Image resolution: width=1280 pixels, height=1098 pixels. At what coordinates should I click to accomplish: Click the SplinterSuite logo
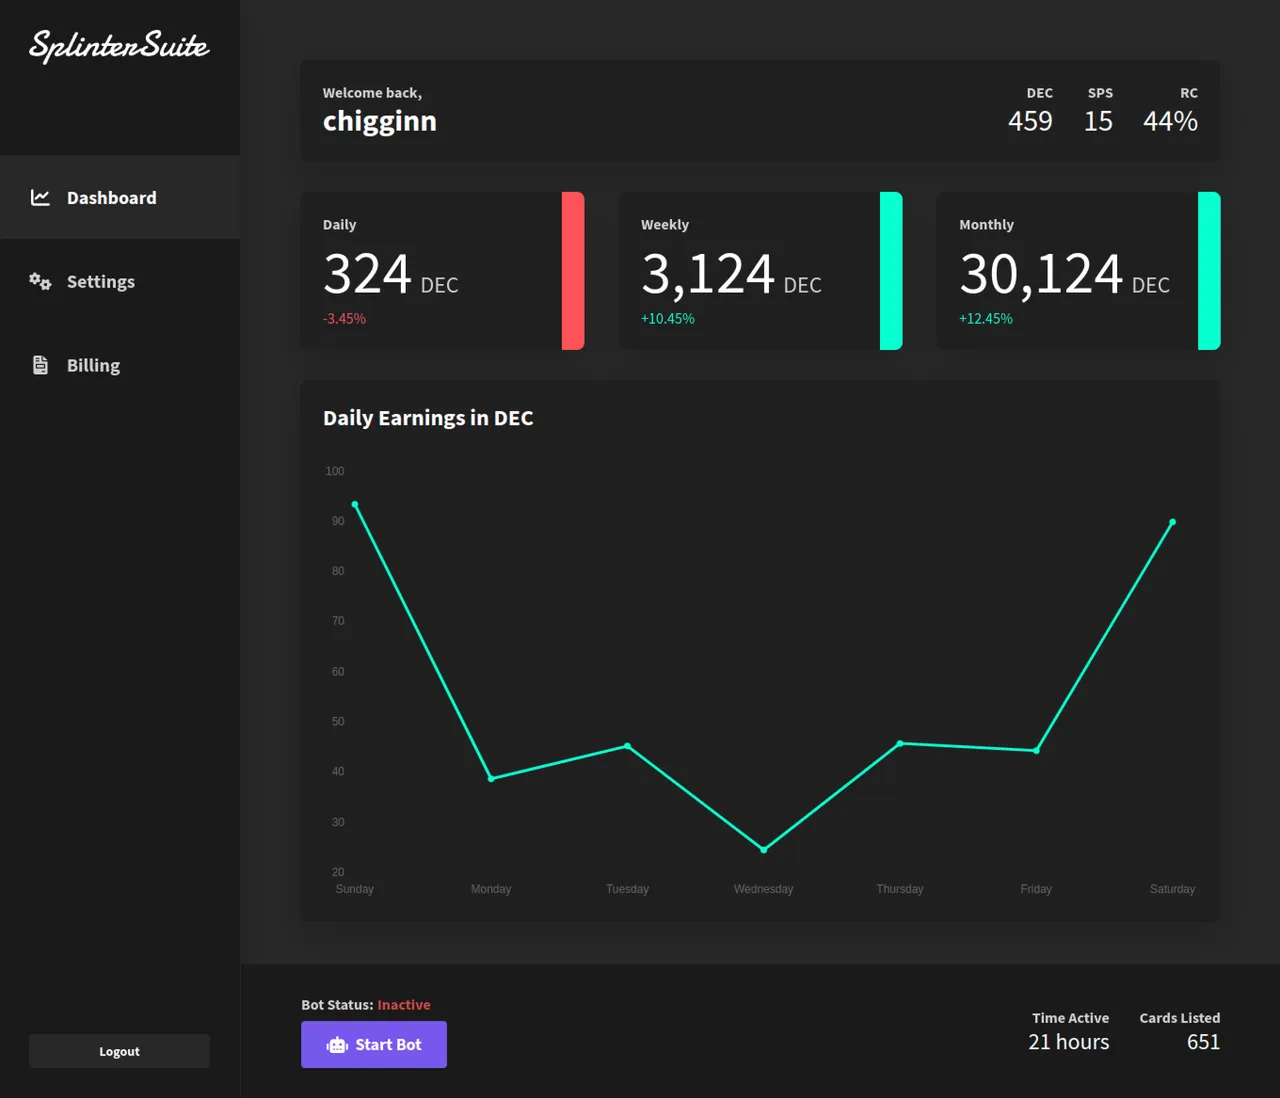119,46
